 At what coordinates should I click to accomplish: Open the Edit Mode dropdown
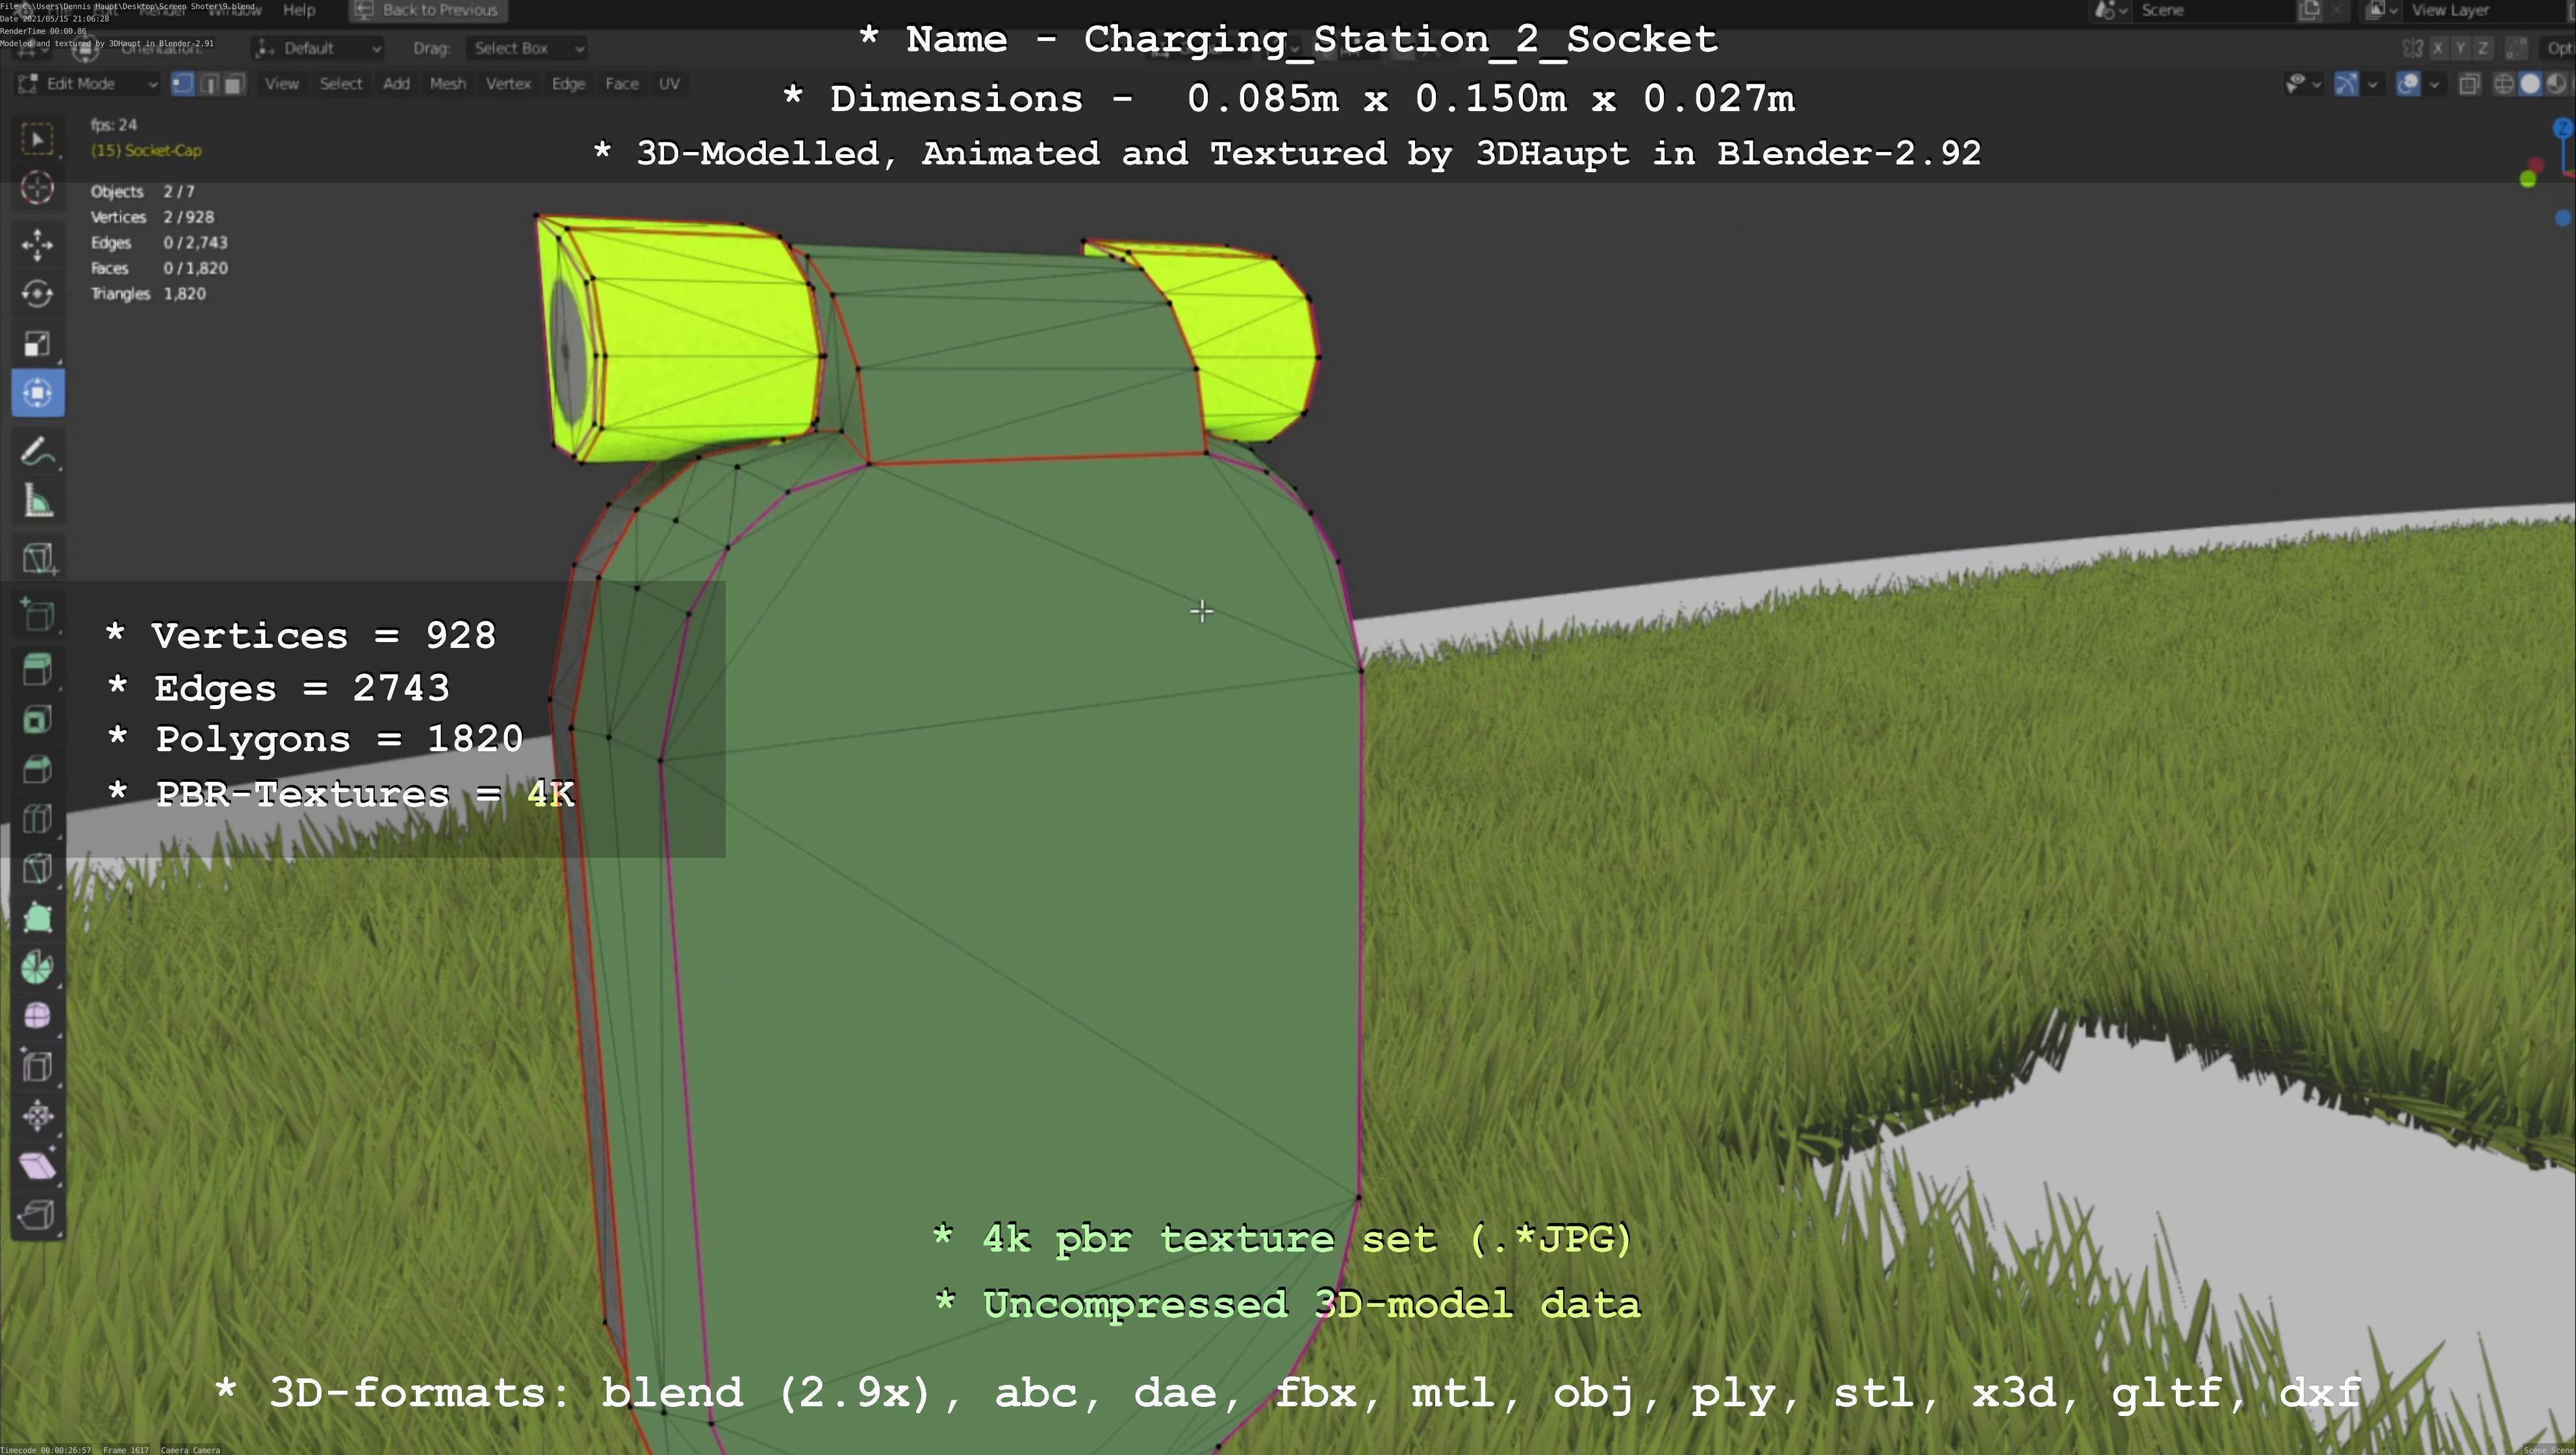(88, 84)
